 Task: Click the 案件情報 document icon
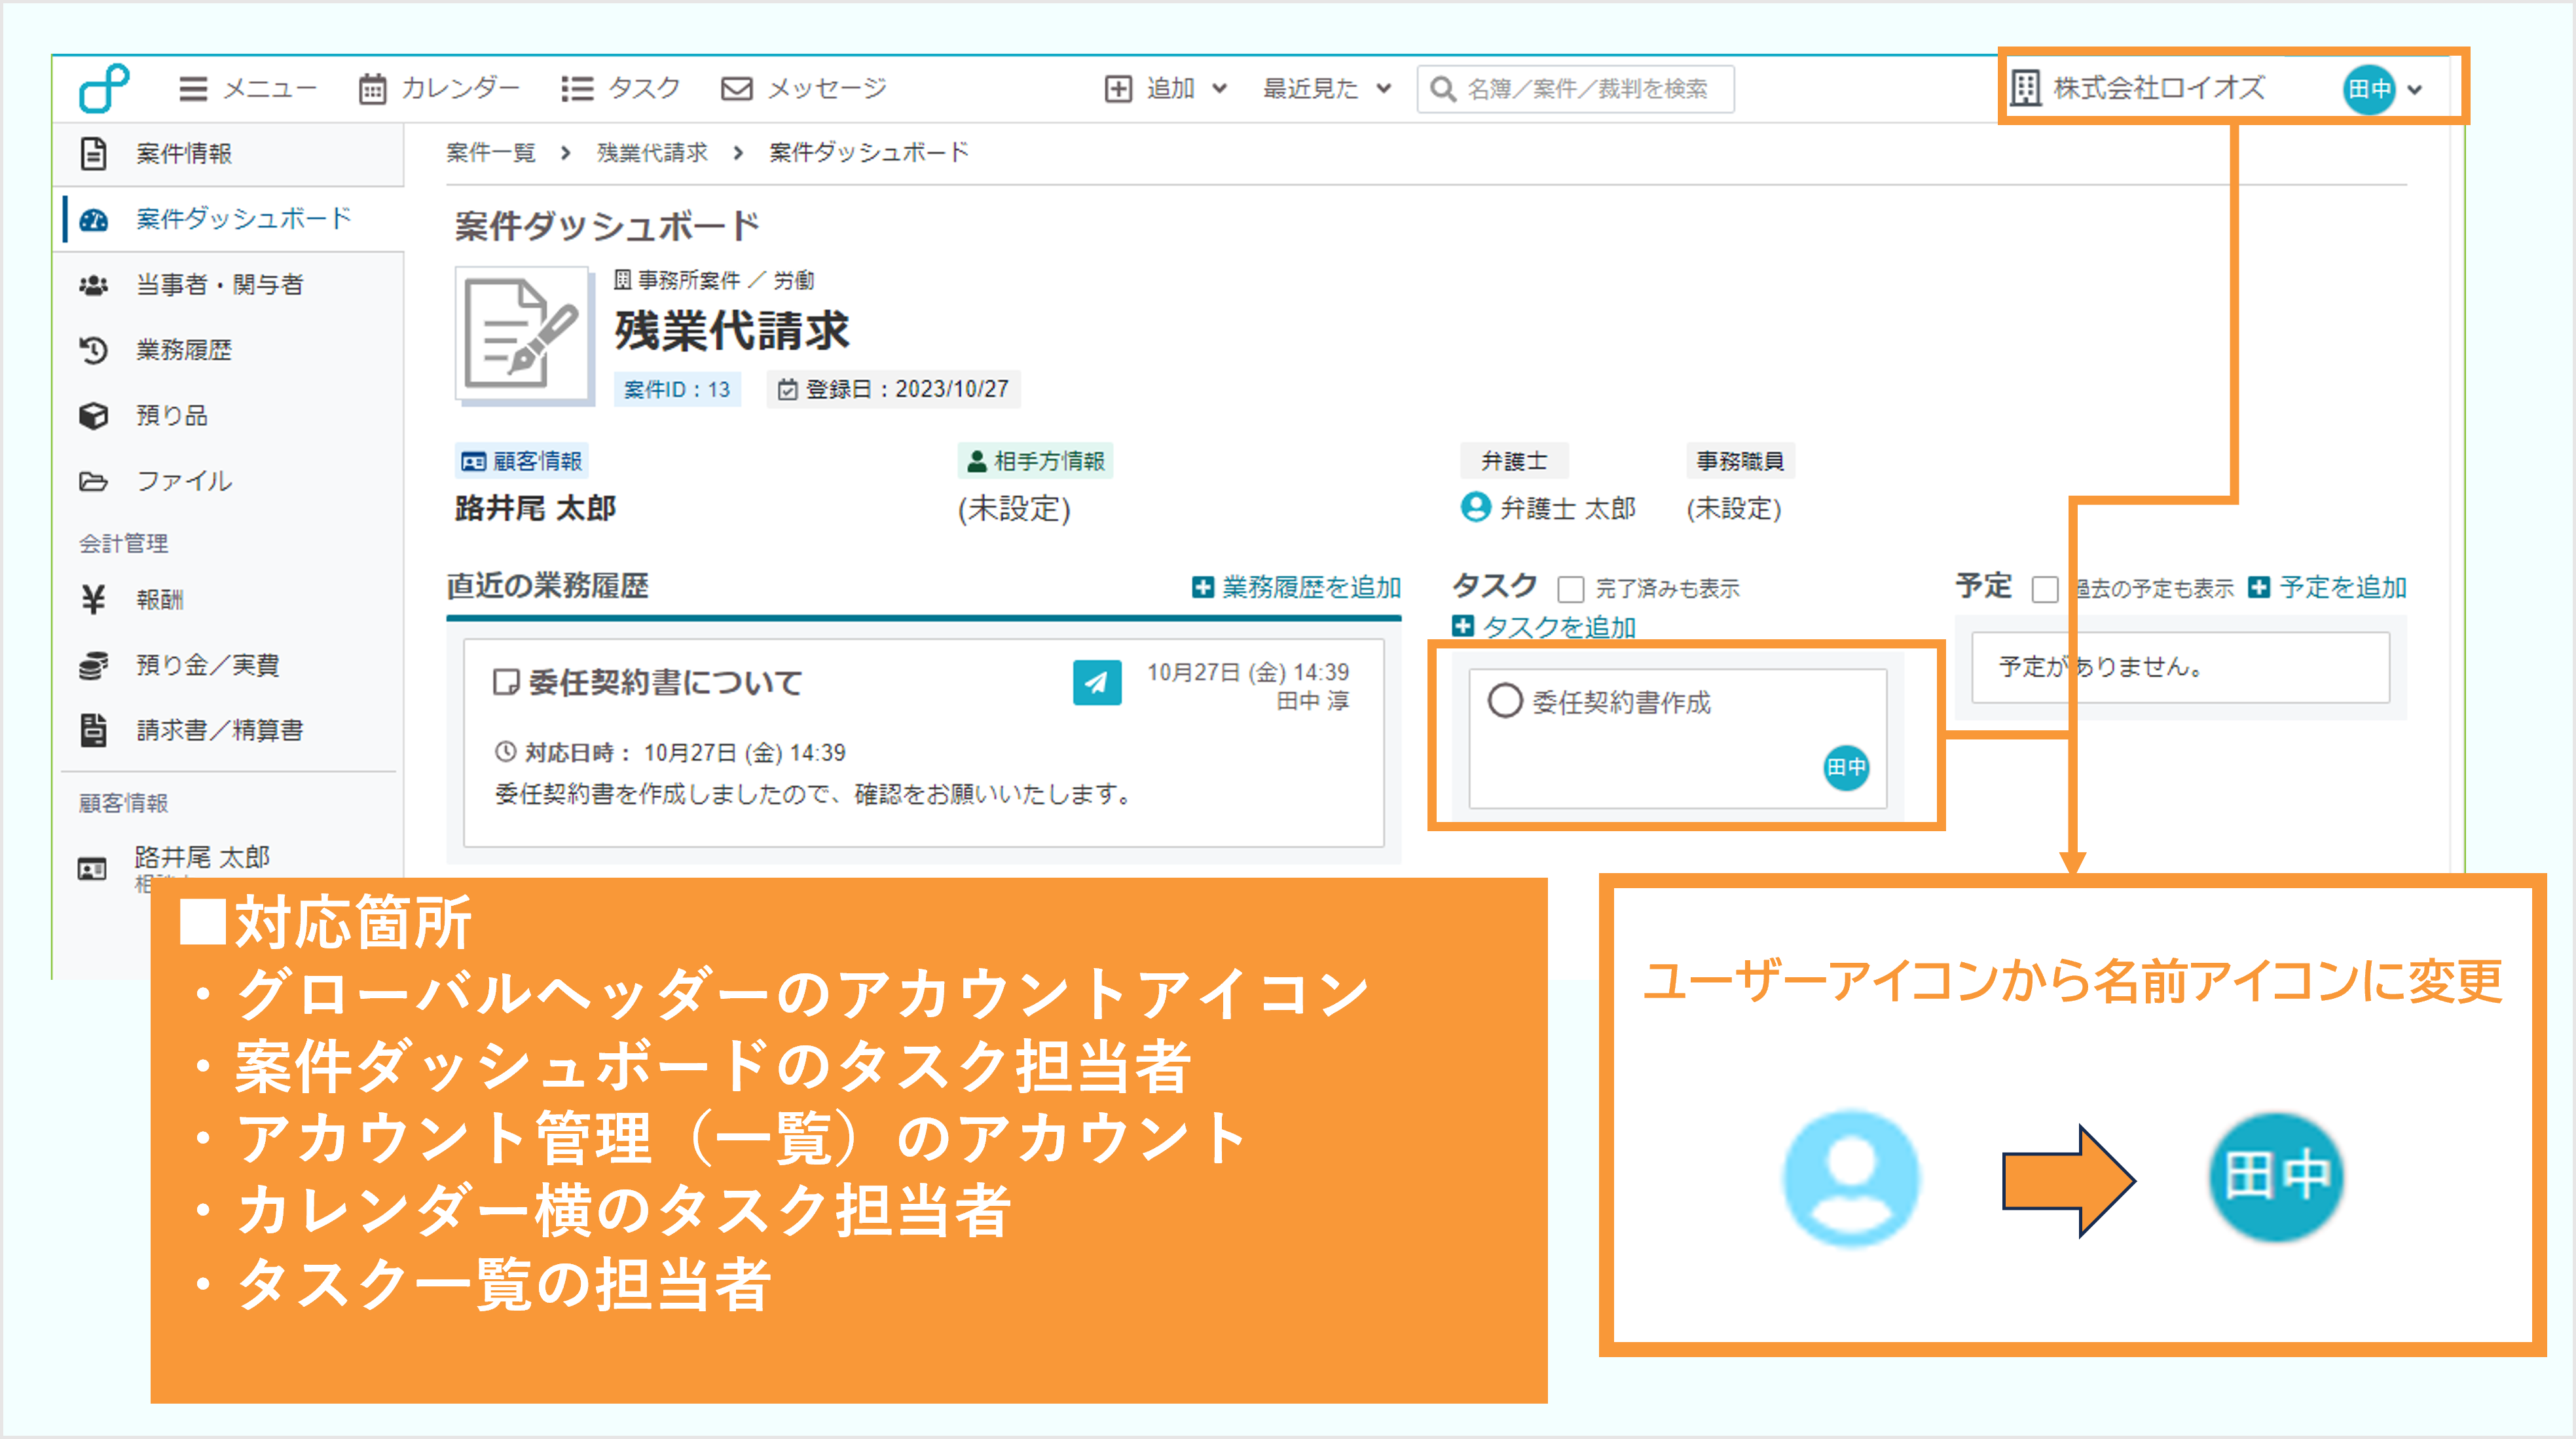point(93,154)
